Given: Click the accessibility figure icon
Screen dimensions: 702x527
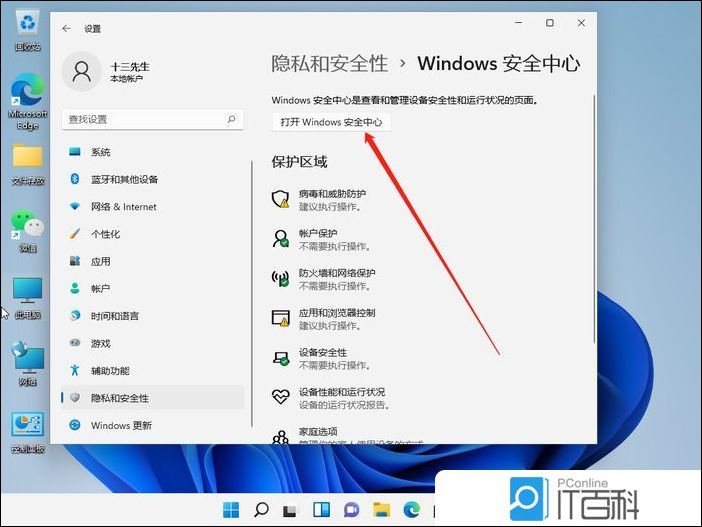Looking at the screenshot, I should pos(75,370).
